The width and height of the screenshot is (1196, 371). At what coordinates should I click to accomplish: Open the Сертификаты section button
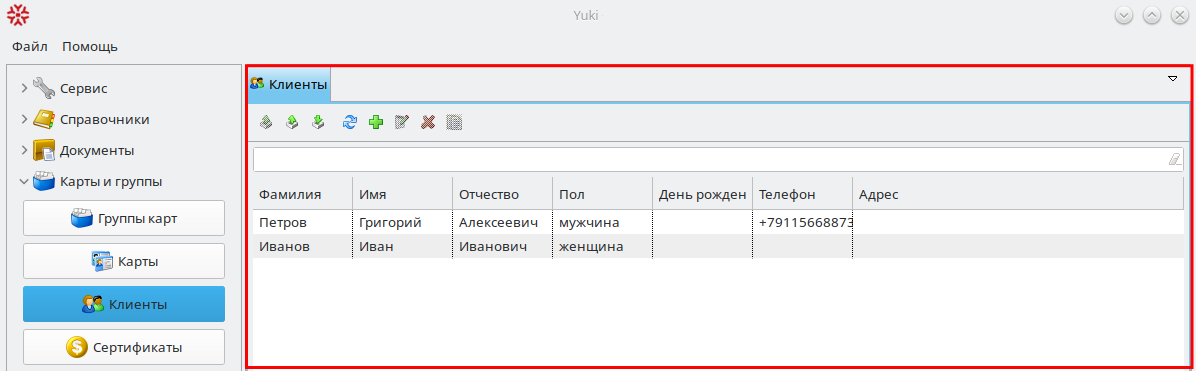click(124, 347)
